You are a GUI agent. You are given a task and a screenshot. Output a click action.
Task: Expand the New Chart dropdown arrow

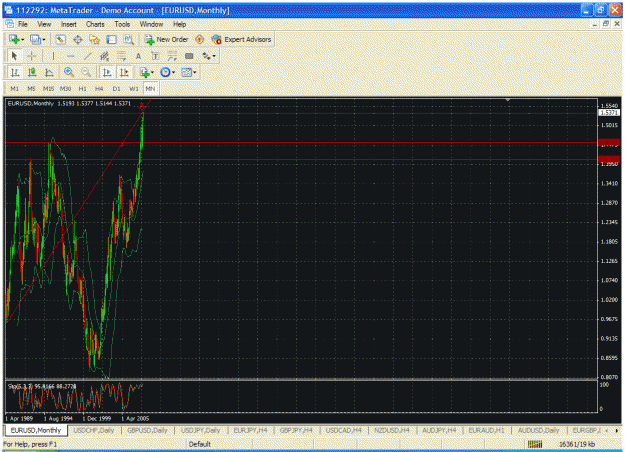[x=23, y=39]
